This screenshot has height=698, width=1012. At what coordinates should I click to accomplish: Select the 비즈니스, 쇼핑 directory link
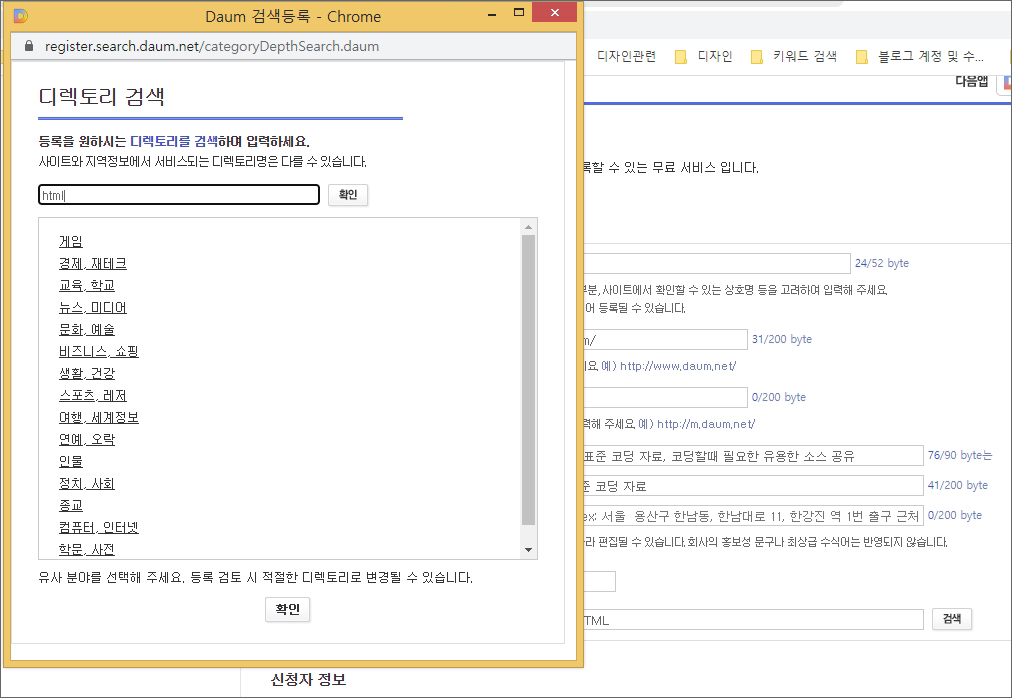(x=99, y=351)
